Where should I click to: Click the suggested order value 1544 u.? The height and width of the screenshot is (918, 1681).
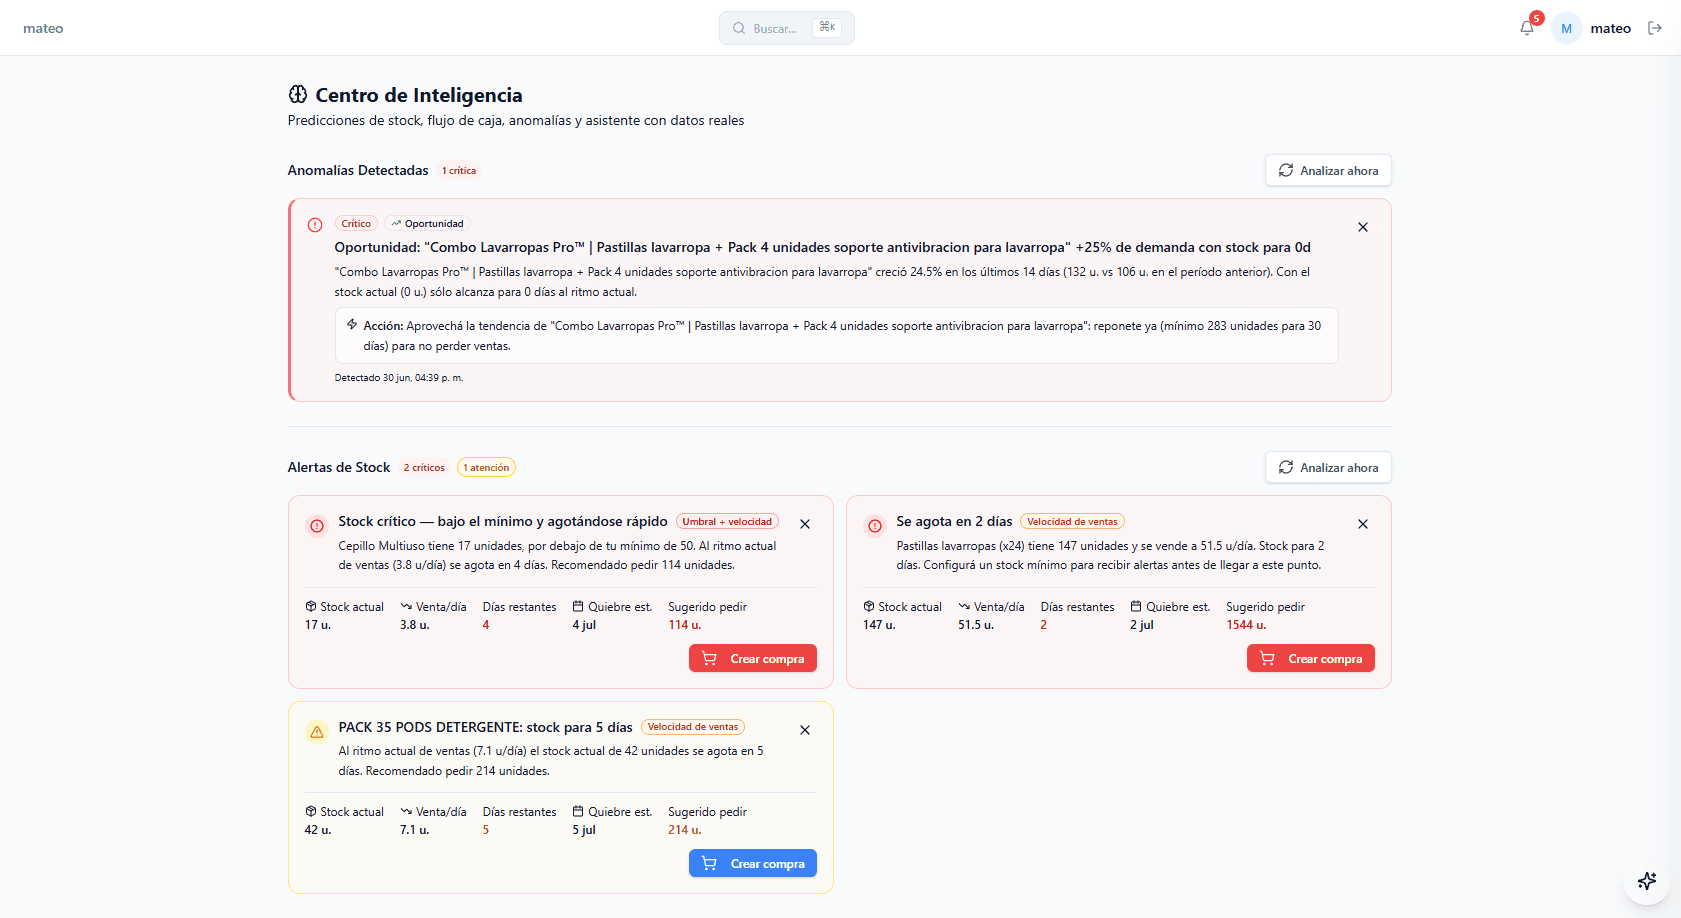[1246, 625]
